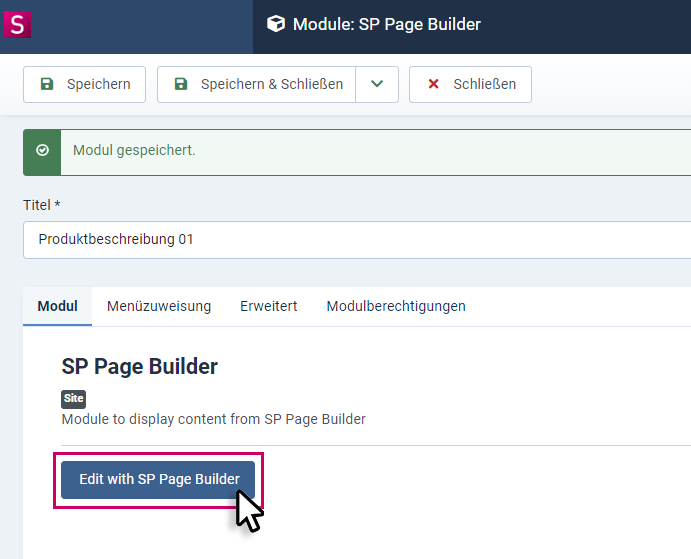Viewport: 691px width, 559px height.
Task: Click the Site badge label
Action: pos(73,399)
